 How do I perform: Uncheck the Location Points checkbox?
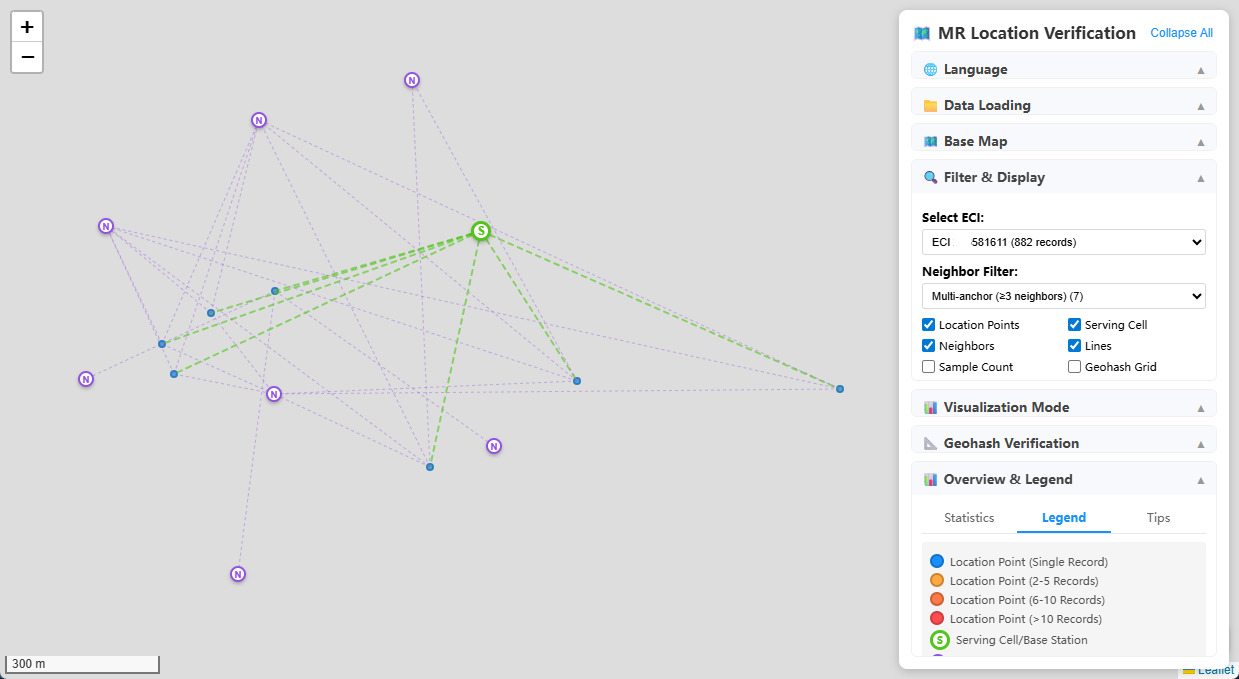click(x=929, y=325)
